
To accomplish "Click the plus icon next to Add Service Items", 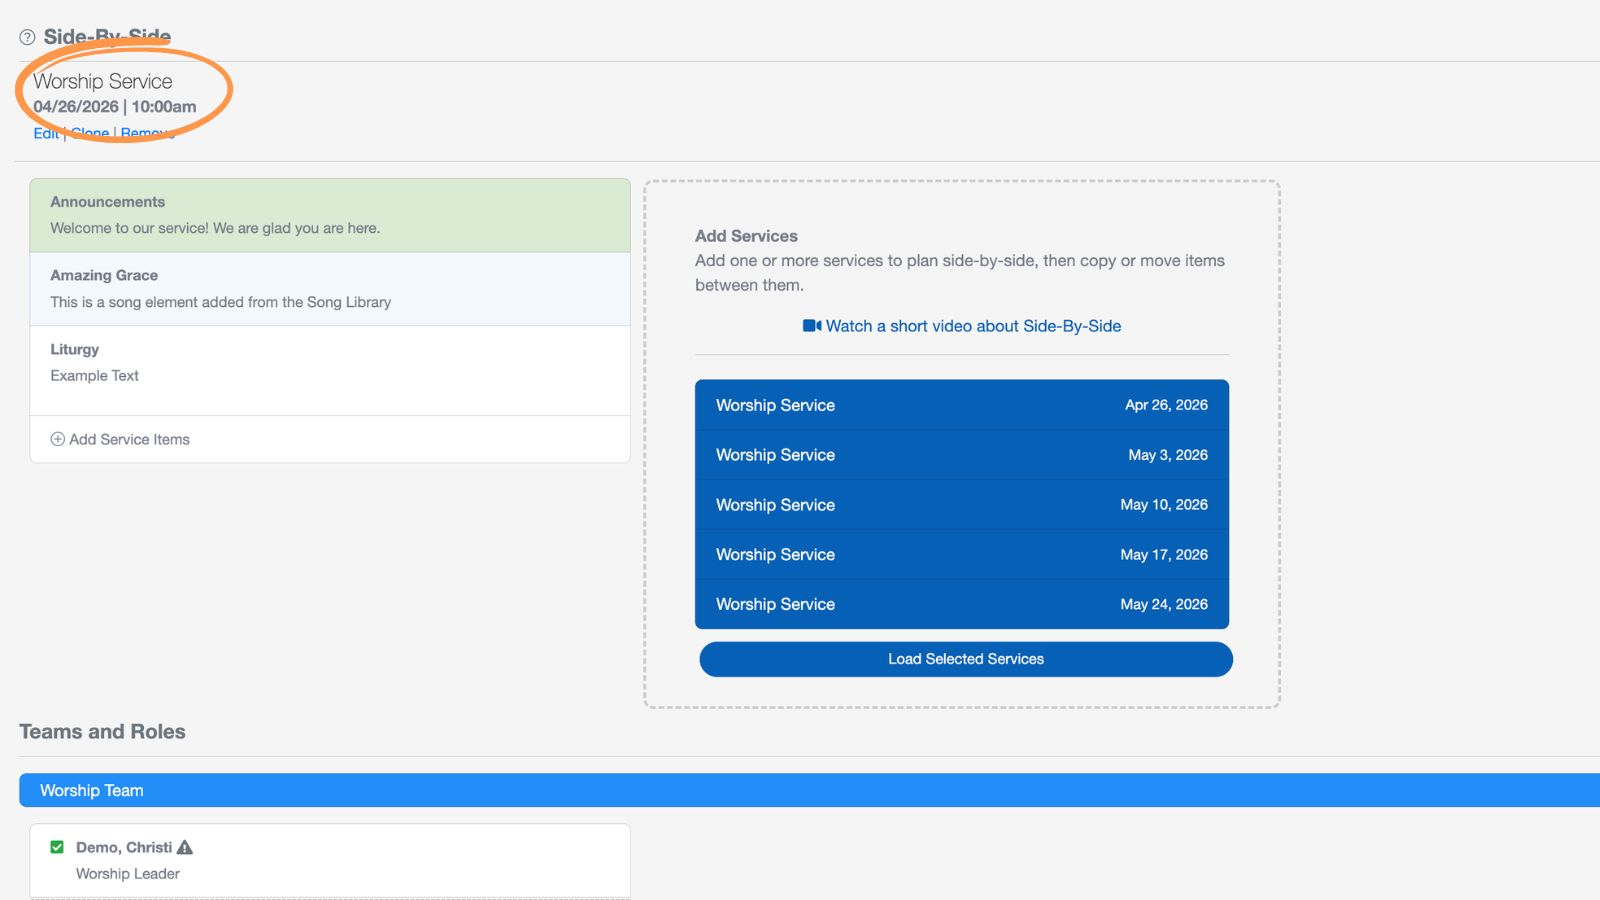I will click(x=58, y=439).
